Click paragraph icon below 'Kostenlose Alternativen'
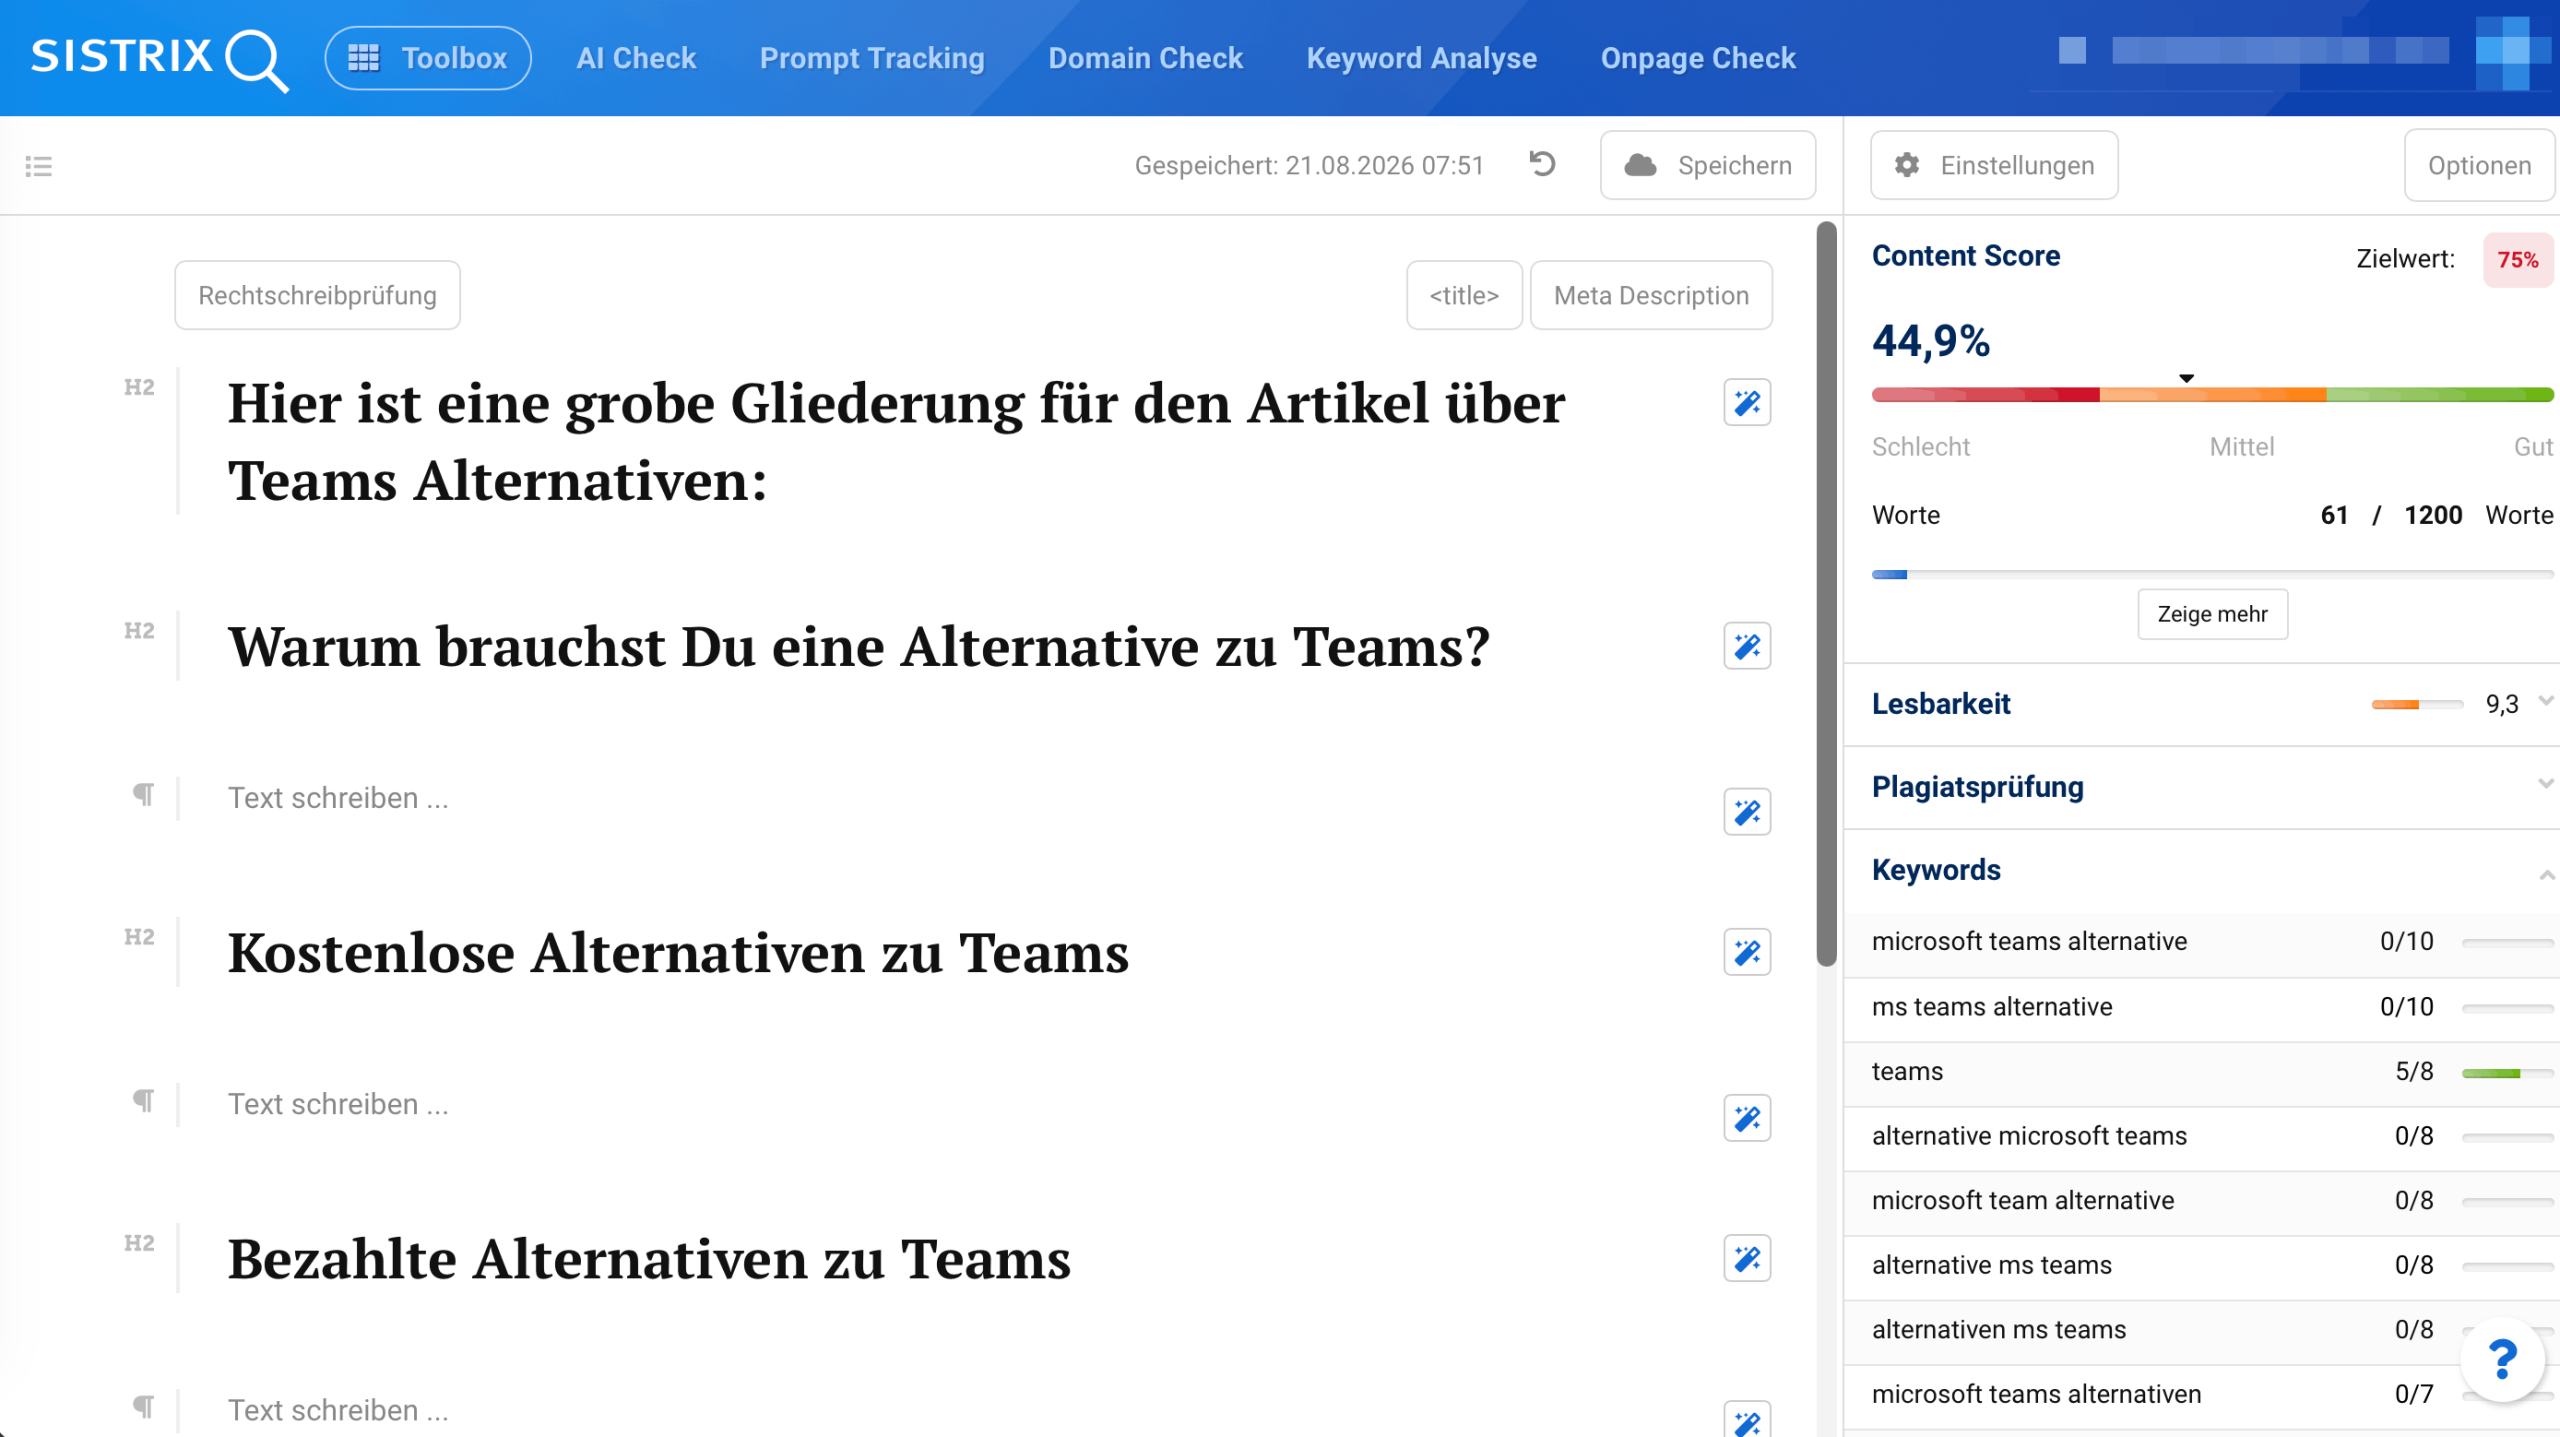Image resolution: width=2560 pixels, height=1437 pixels. pyautogui.click(x=144, y=1100)
